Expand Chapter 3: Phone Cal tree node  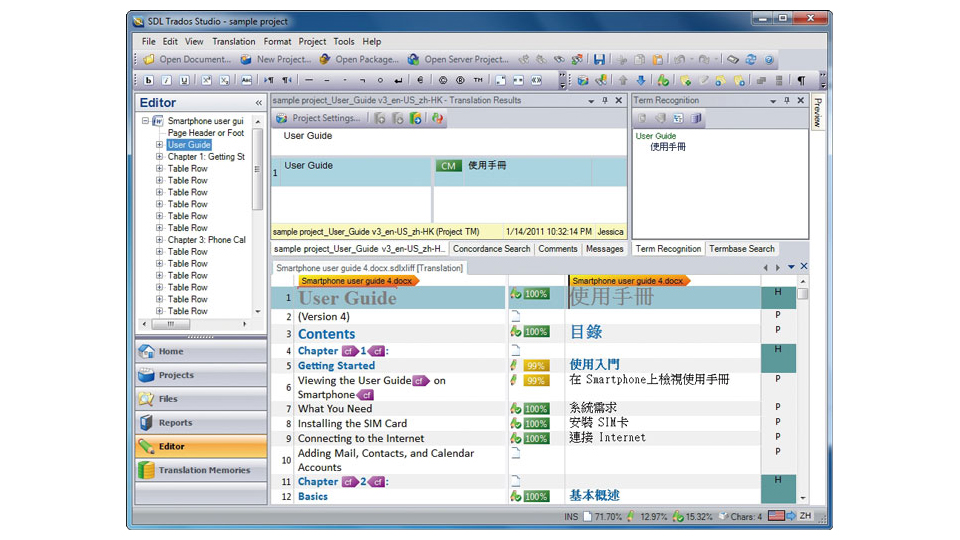pos(159,240)
